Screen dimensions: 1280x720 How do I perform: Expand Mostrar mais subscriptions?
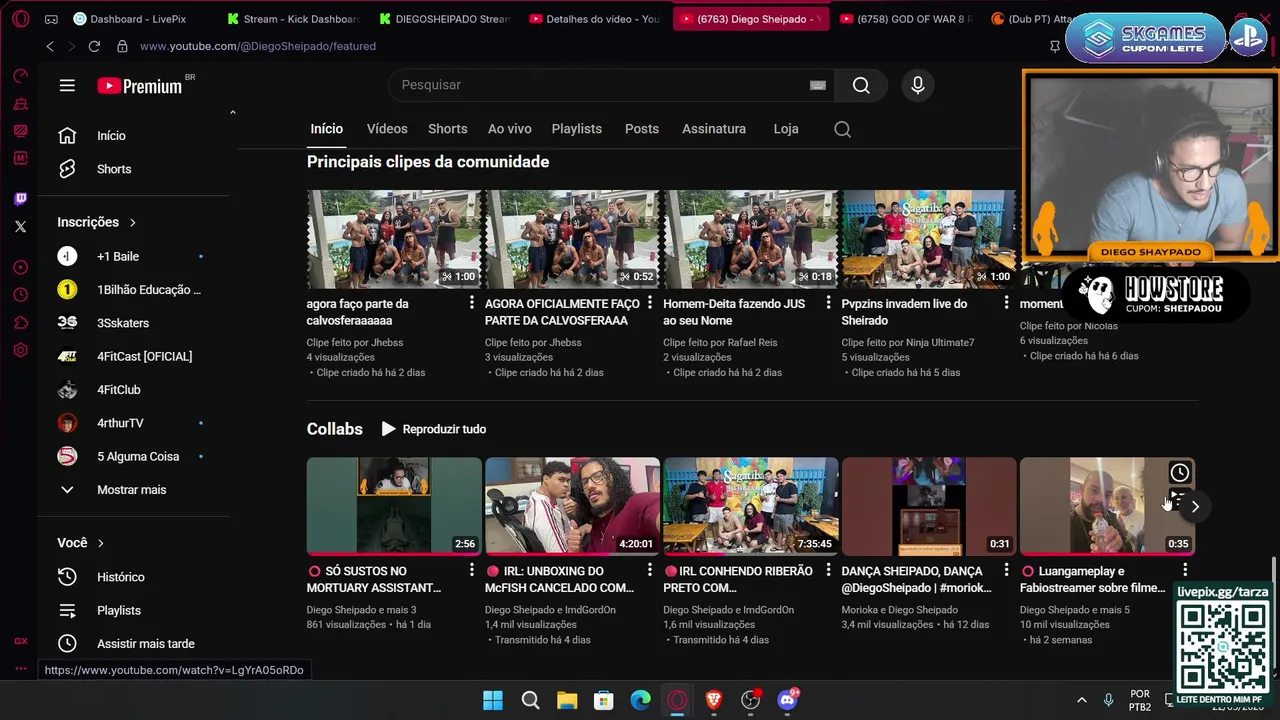pos(131,490)
